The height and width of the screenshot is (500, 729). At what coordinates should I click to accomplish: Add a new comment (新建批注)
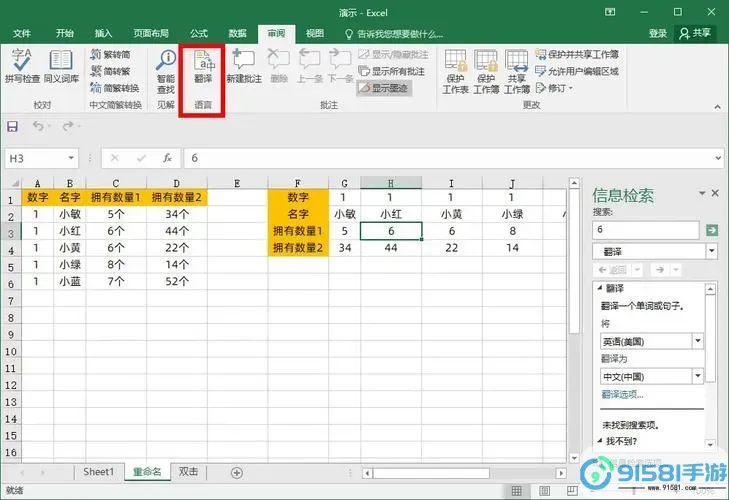pyautogui.click(x=244, y=67)
